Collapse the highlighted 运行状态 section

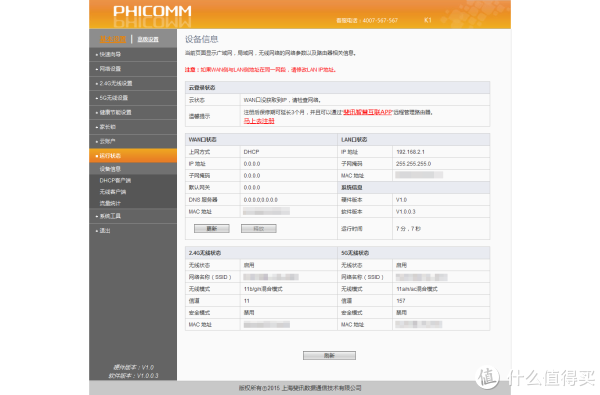point(133,156)
